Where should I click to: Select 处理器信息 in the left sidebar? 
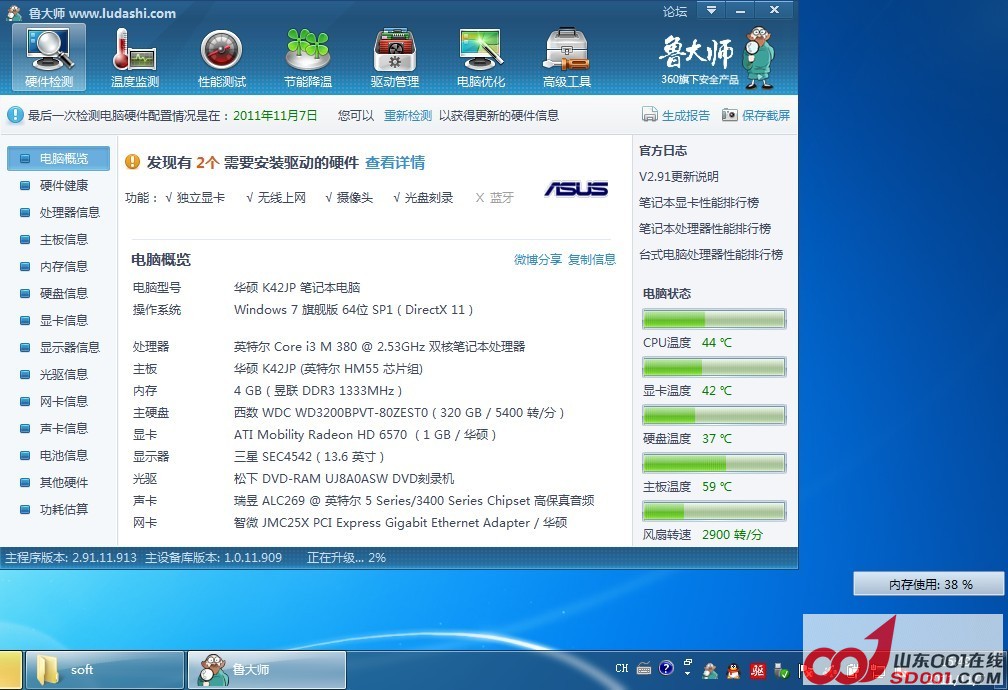[69, 212]
